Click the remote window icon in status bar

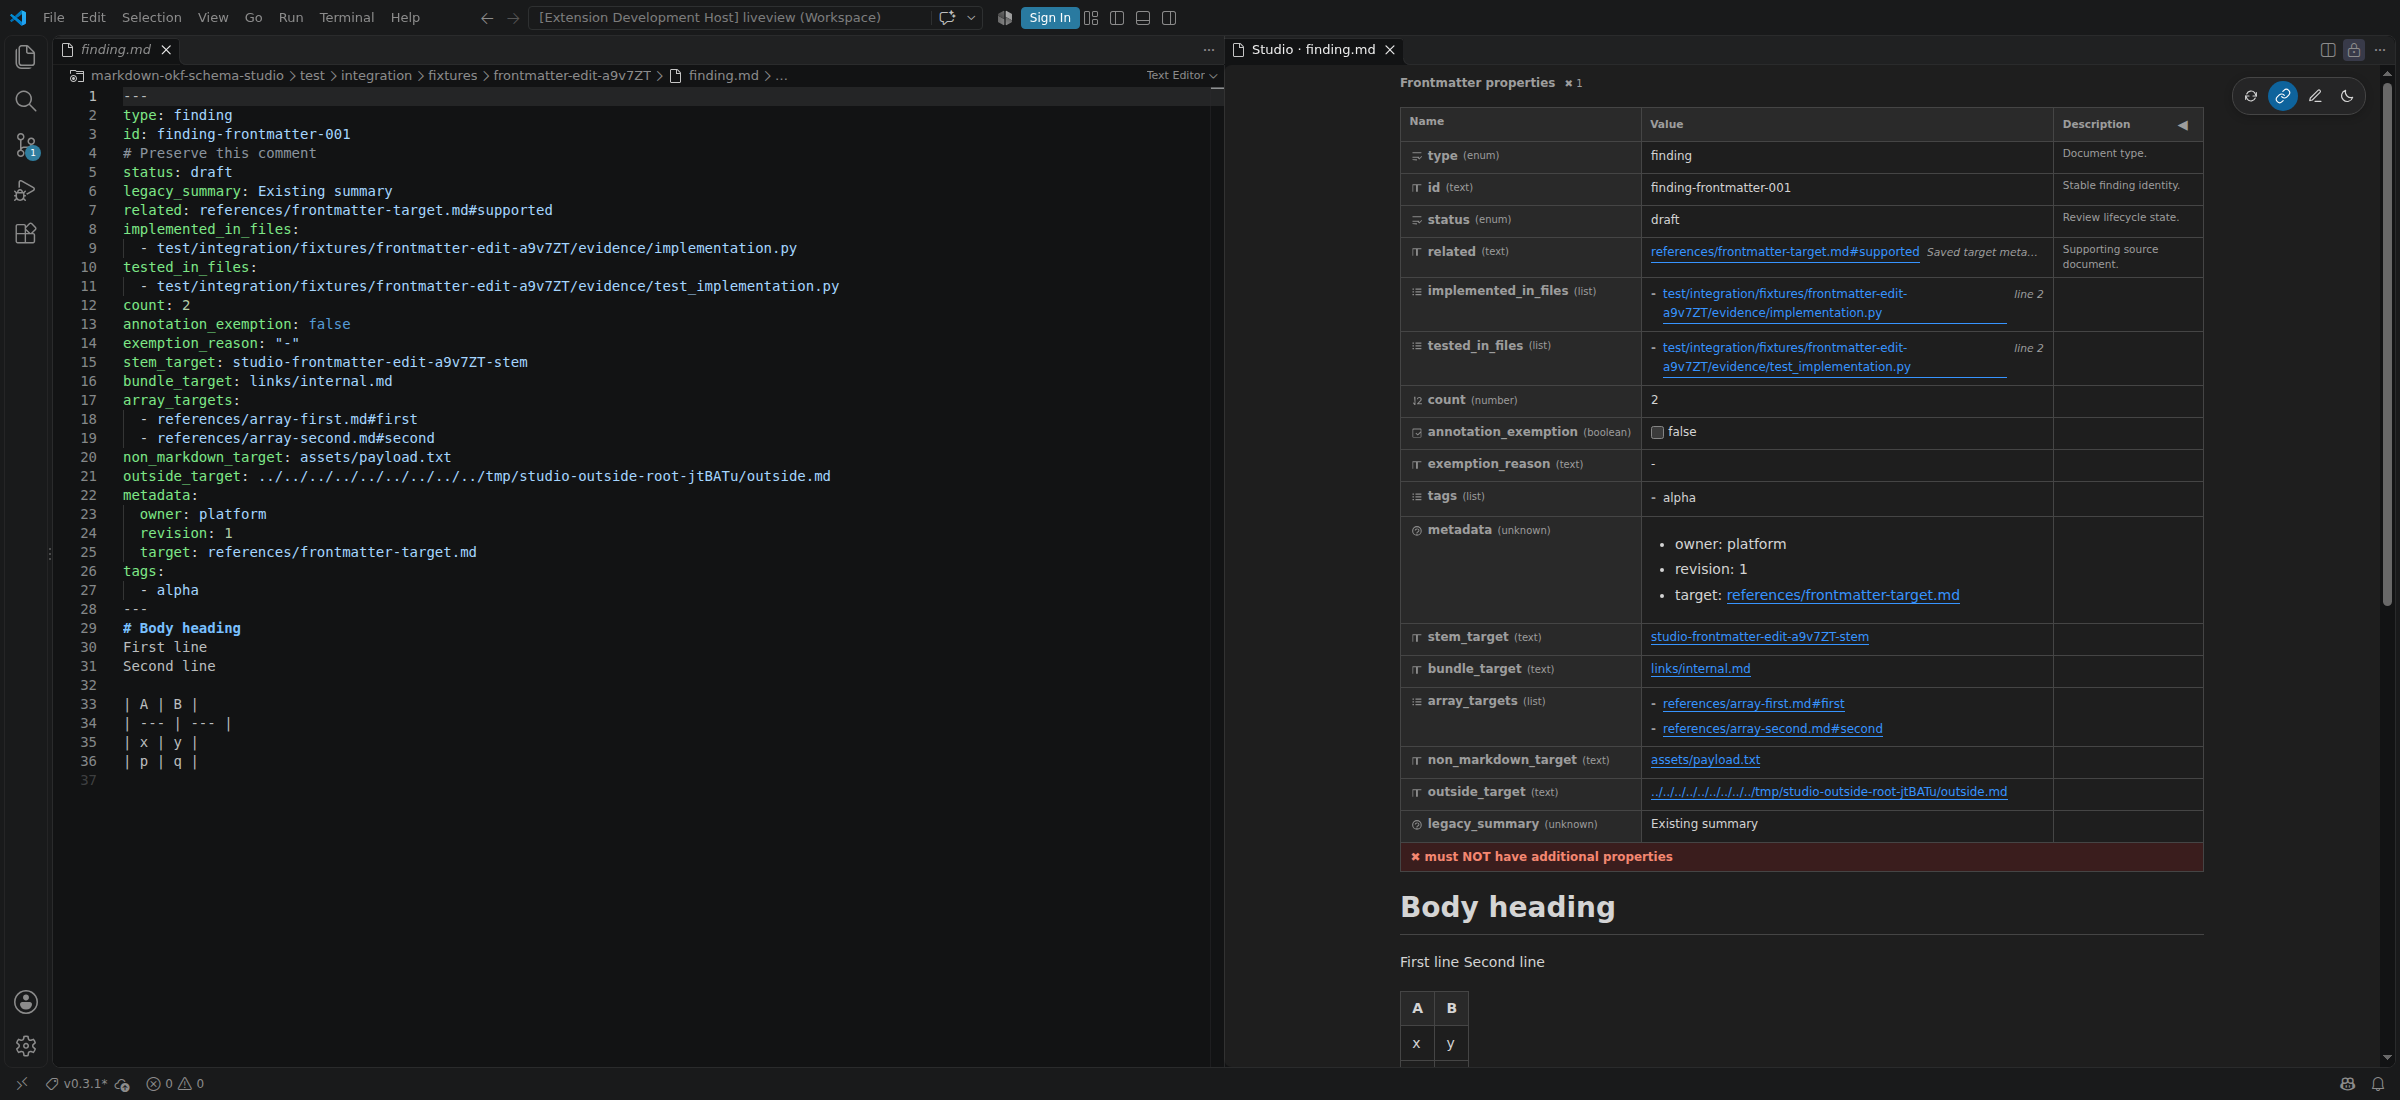pos(22,1084)
